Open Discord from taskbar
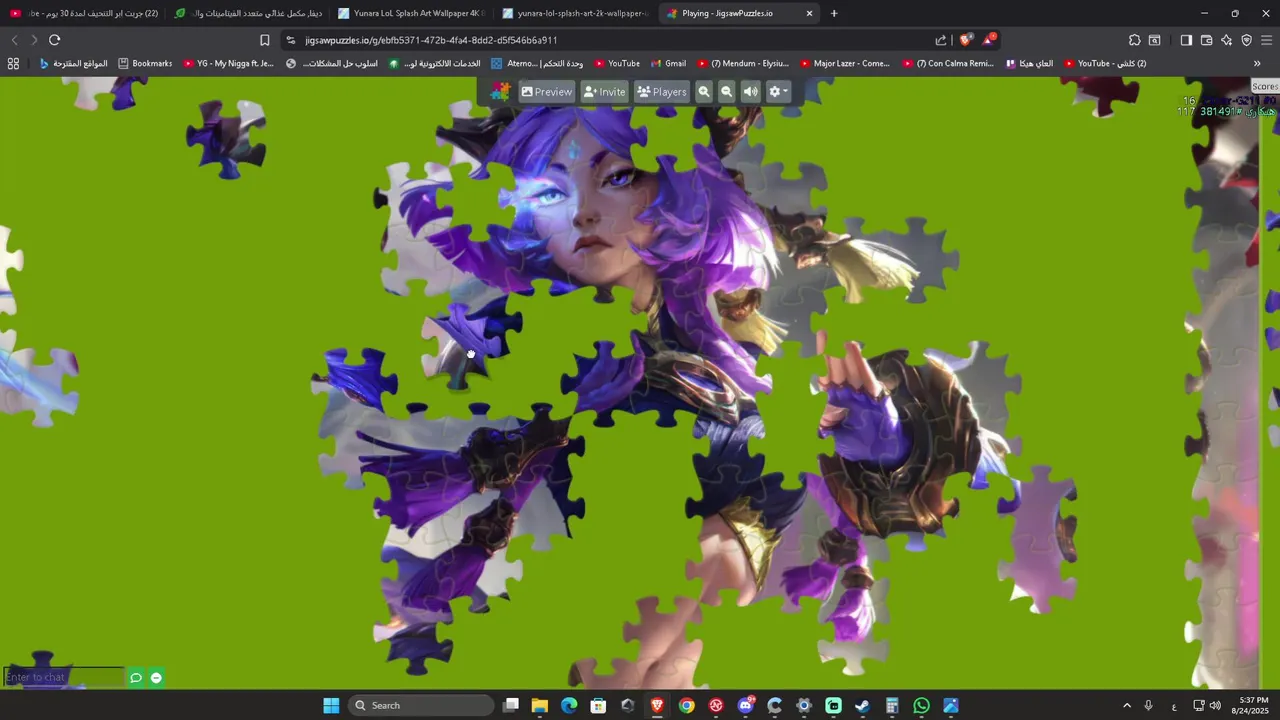 [x=745, y=705]
